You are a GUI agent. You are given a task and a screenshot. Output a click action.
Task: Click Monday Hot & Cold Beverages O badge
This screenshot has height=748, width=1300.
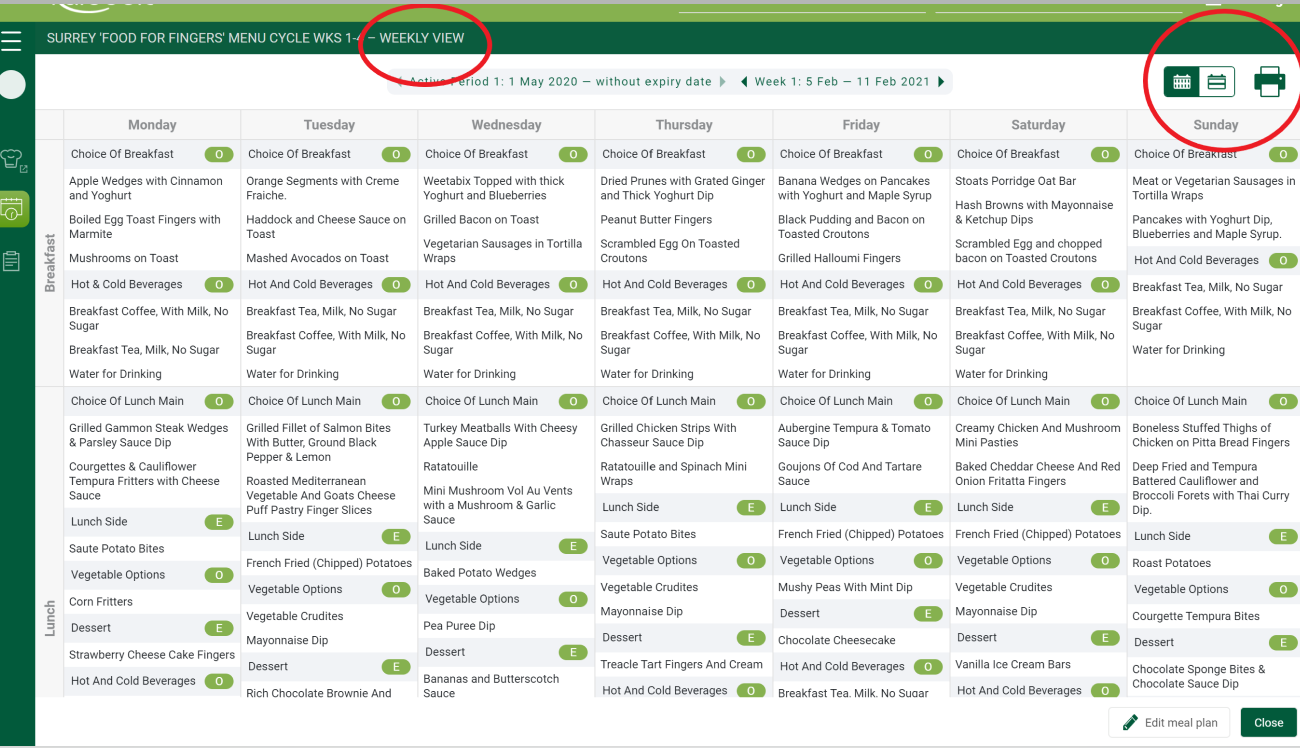pos(219,285)
